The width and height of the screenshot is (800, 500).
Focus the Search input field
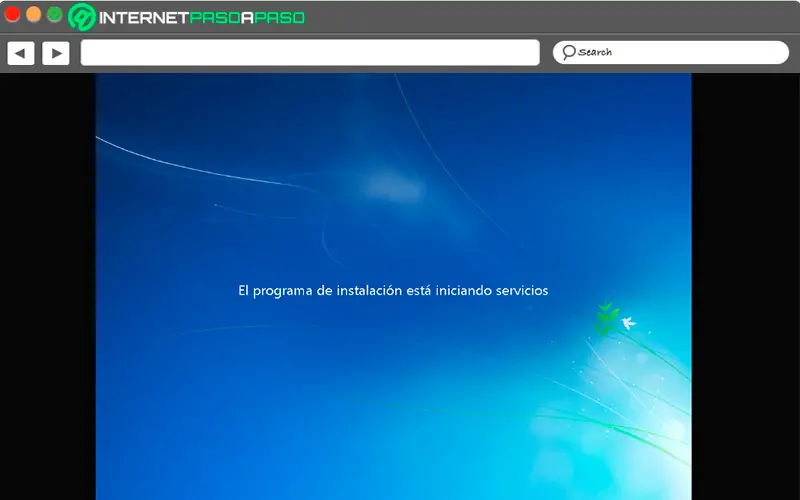[670, 53]
